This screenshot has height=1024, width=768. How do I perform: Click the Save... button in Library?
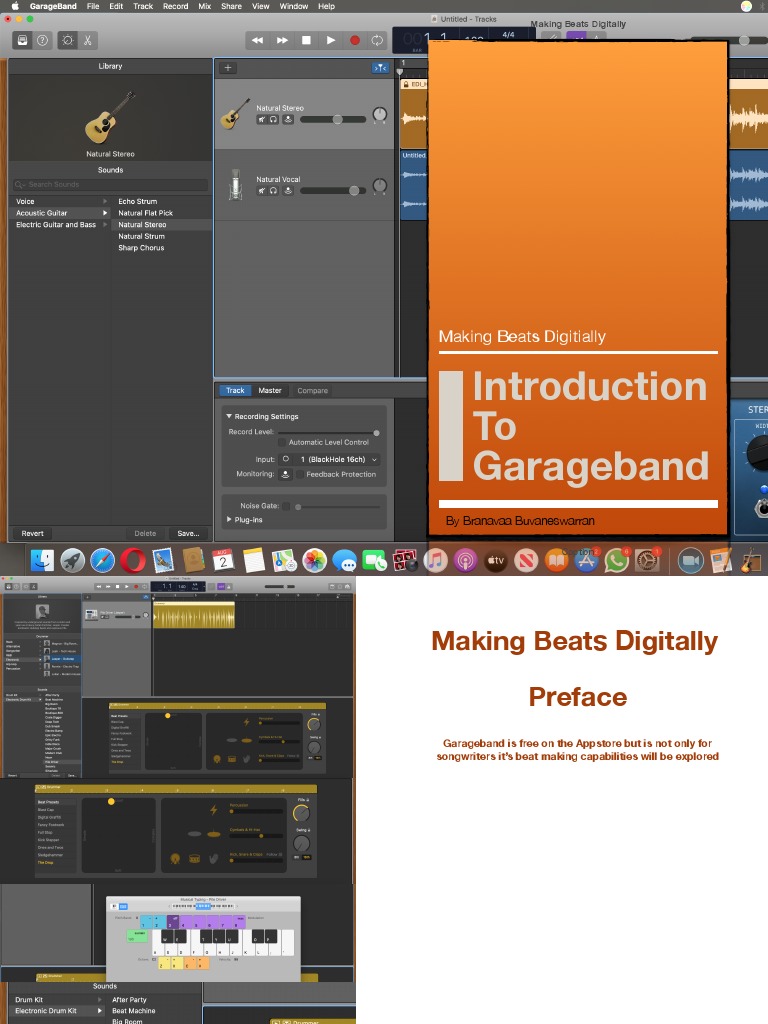tap(188, 534)
